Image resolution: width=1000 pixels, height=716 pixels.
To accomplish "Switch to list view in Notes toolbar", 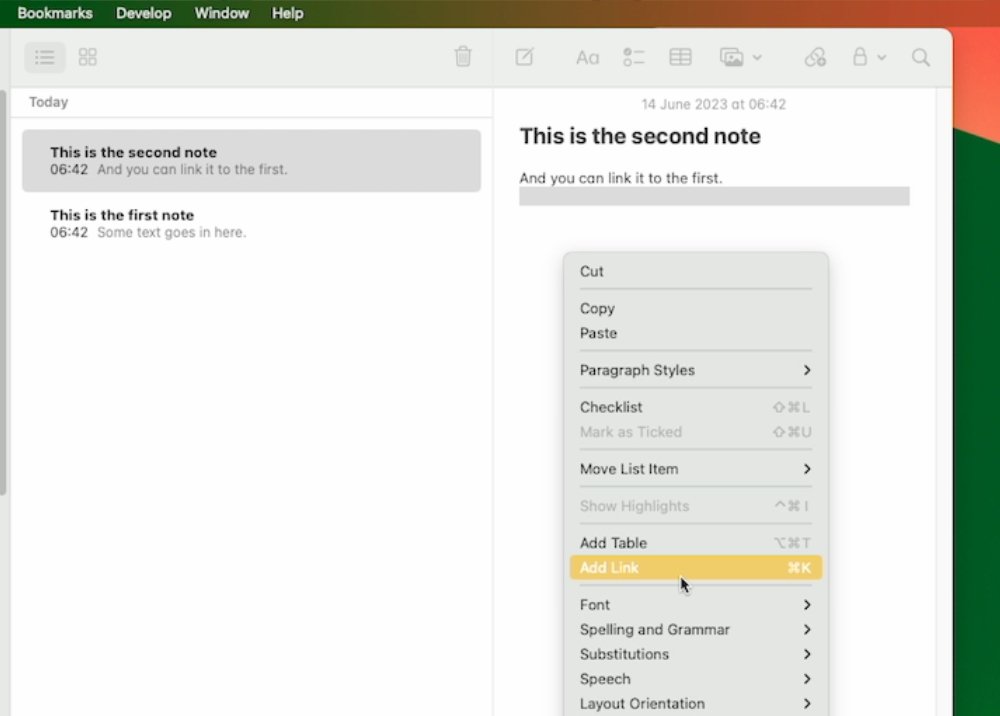I will coord(45,57).
